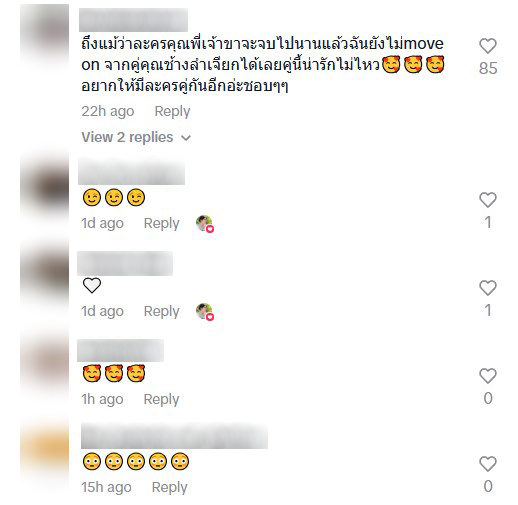Open avatar of the 1h ago commenter
The image size is (518, 505).
[x=45, y=363]
